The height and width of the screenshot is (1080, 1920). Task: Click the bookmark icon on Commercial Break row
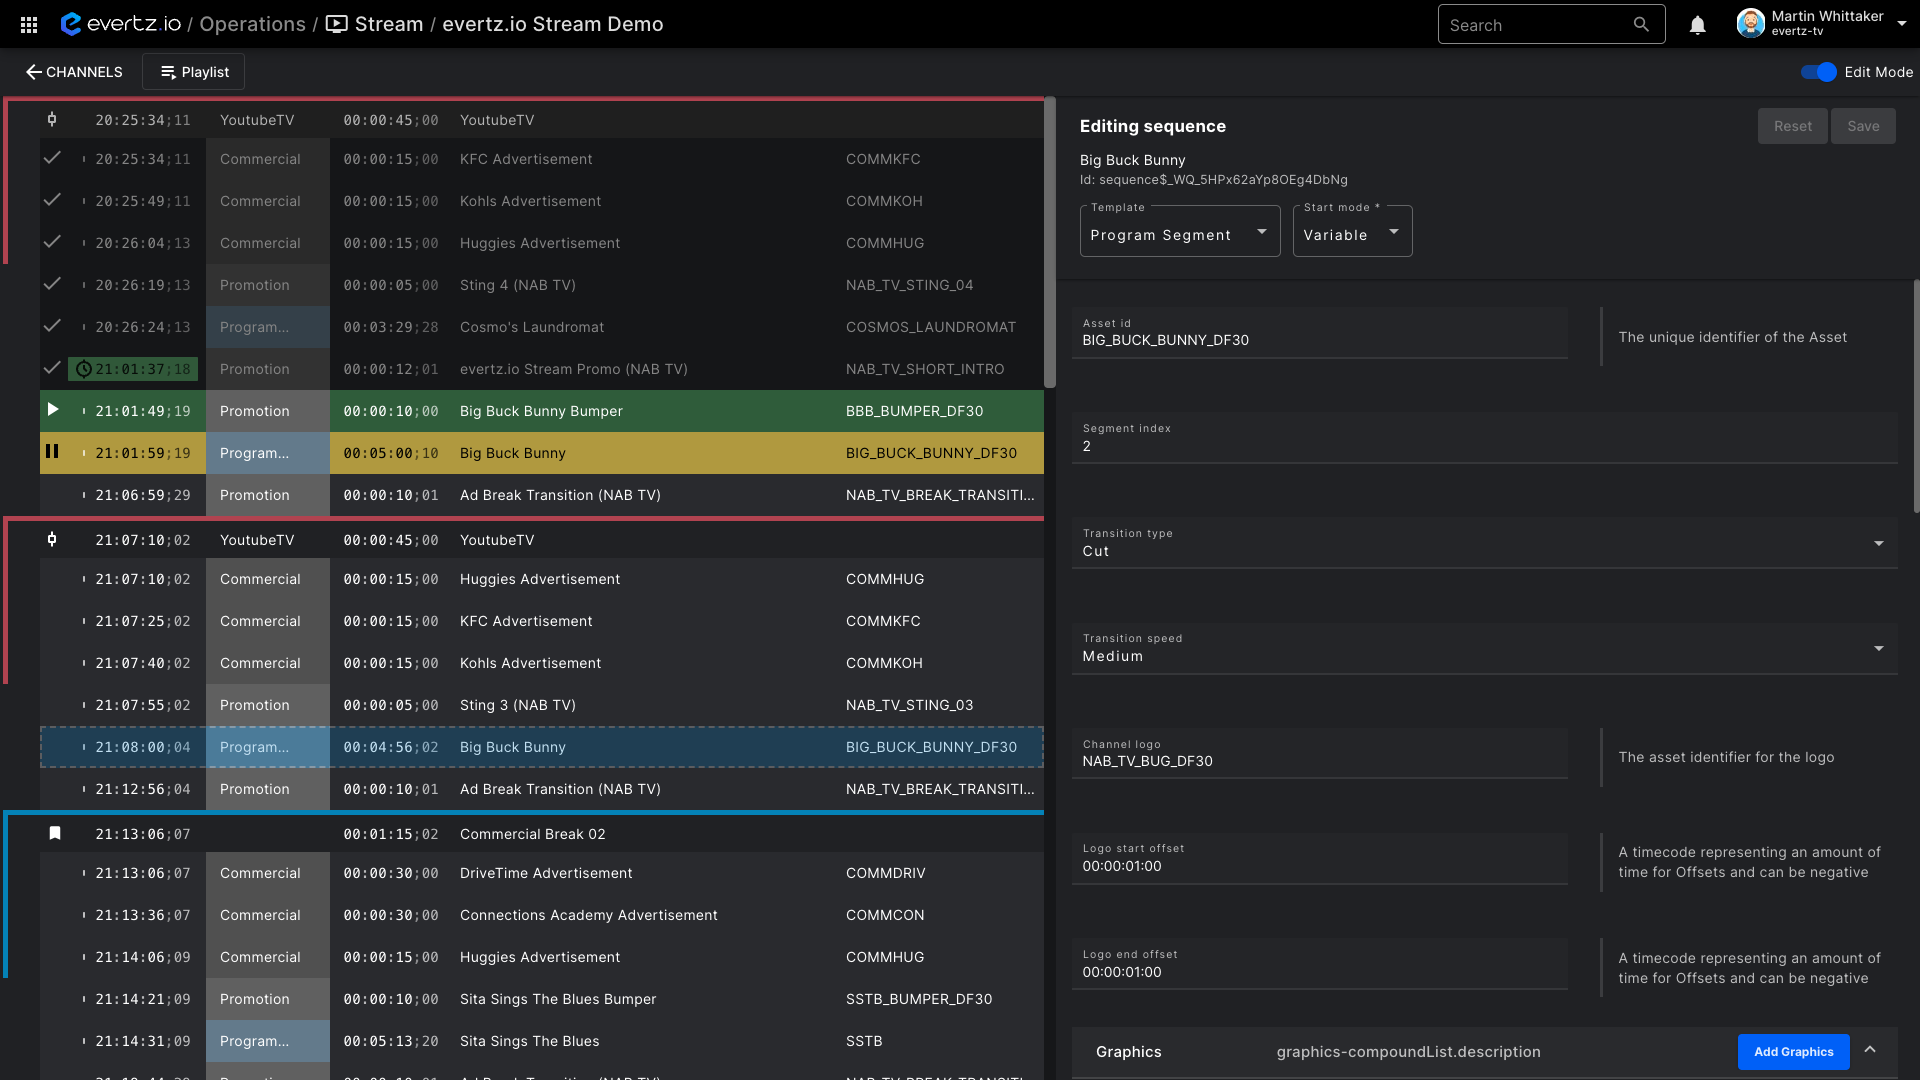tap(53, 833)
